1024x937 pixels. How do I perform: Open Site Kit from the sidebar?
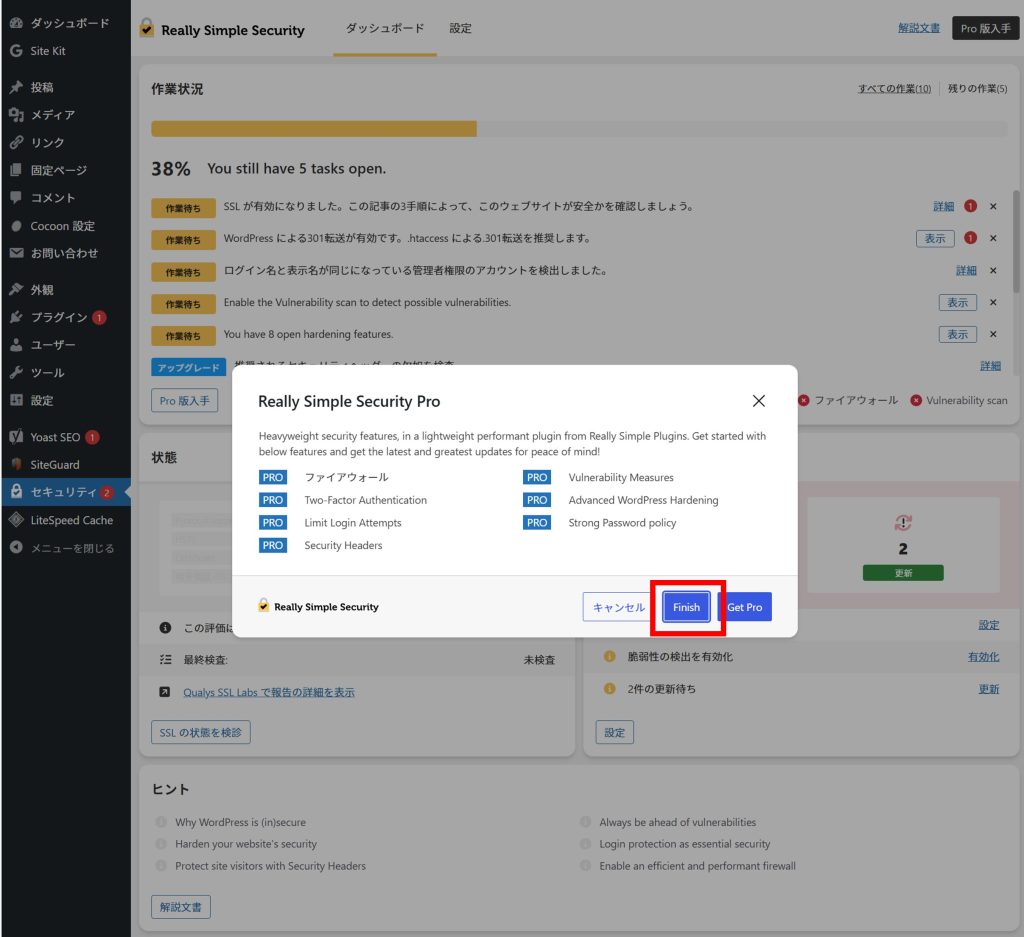click(x=47, y=51)
